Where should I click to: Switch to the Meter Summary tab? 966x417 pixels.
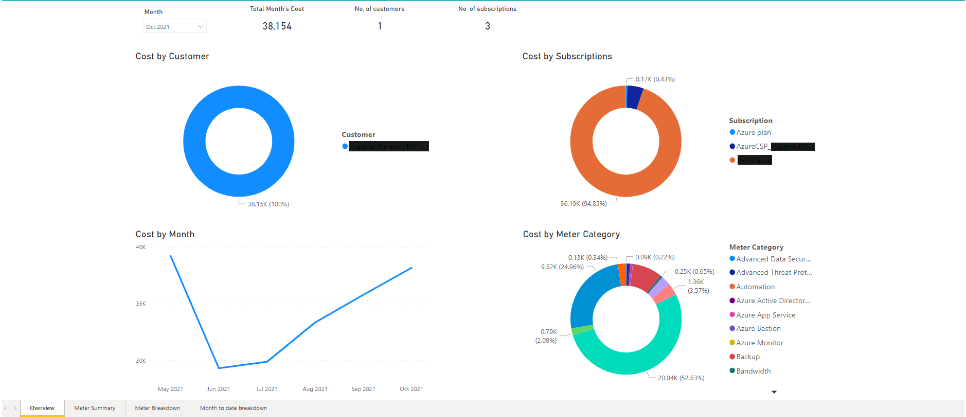point(95,408)
